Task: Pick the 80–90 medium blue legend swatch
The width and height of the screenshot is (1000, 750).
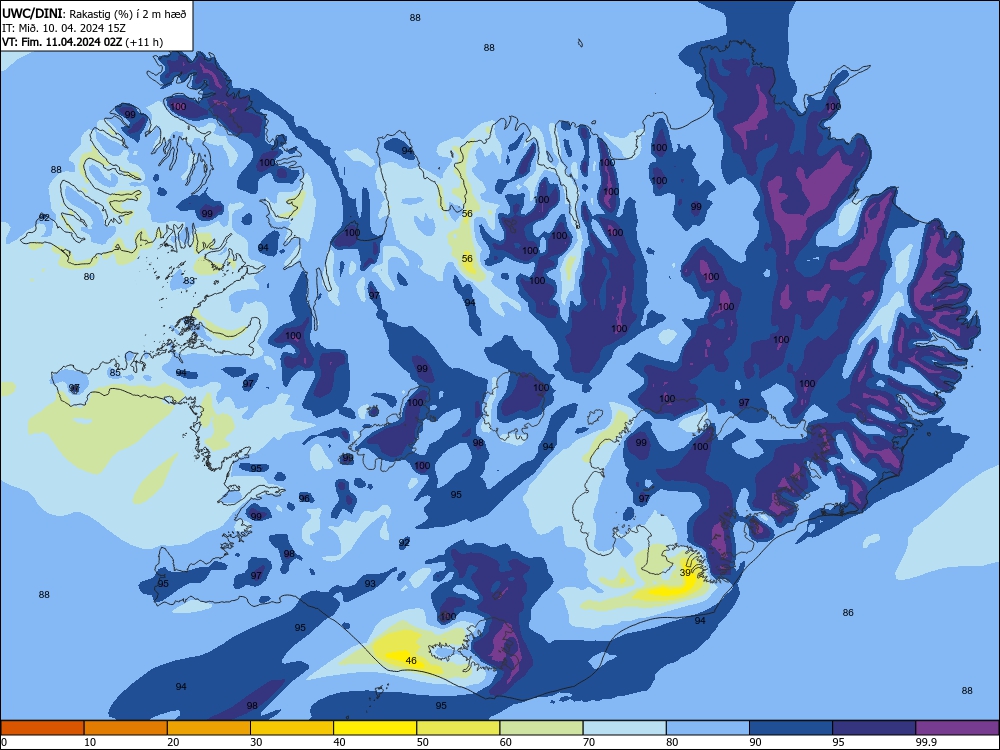Action: [708, 728]
